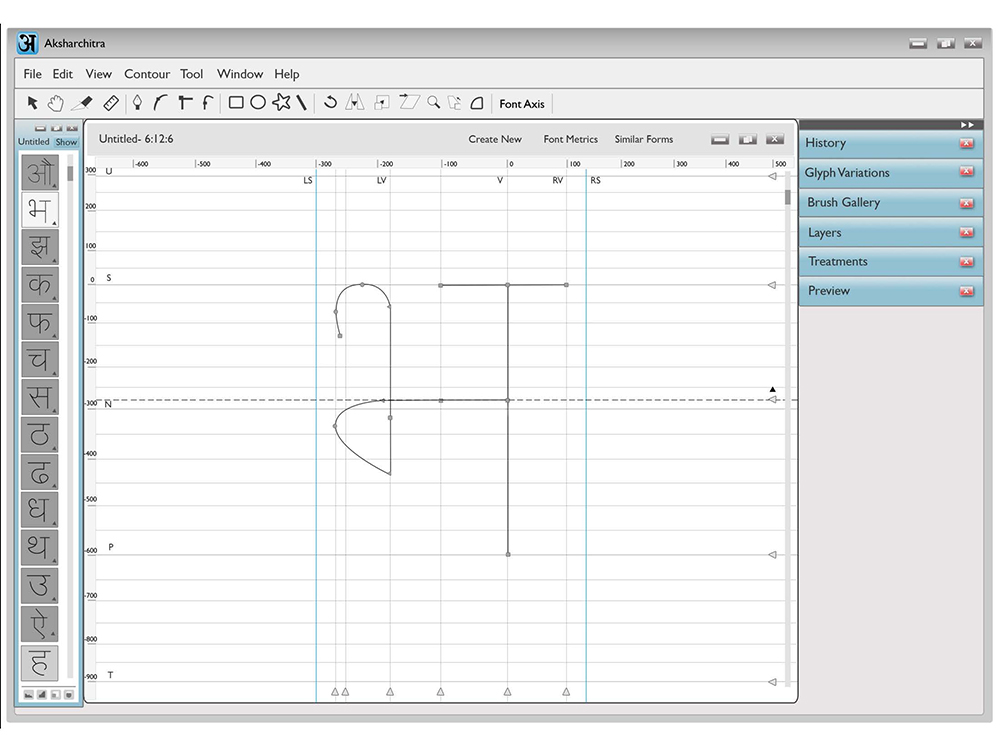The height and width of the screenshot is (750, 1000).
Task: Click first icon at glyph palette bottom
Action: (x=29, y=695)
